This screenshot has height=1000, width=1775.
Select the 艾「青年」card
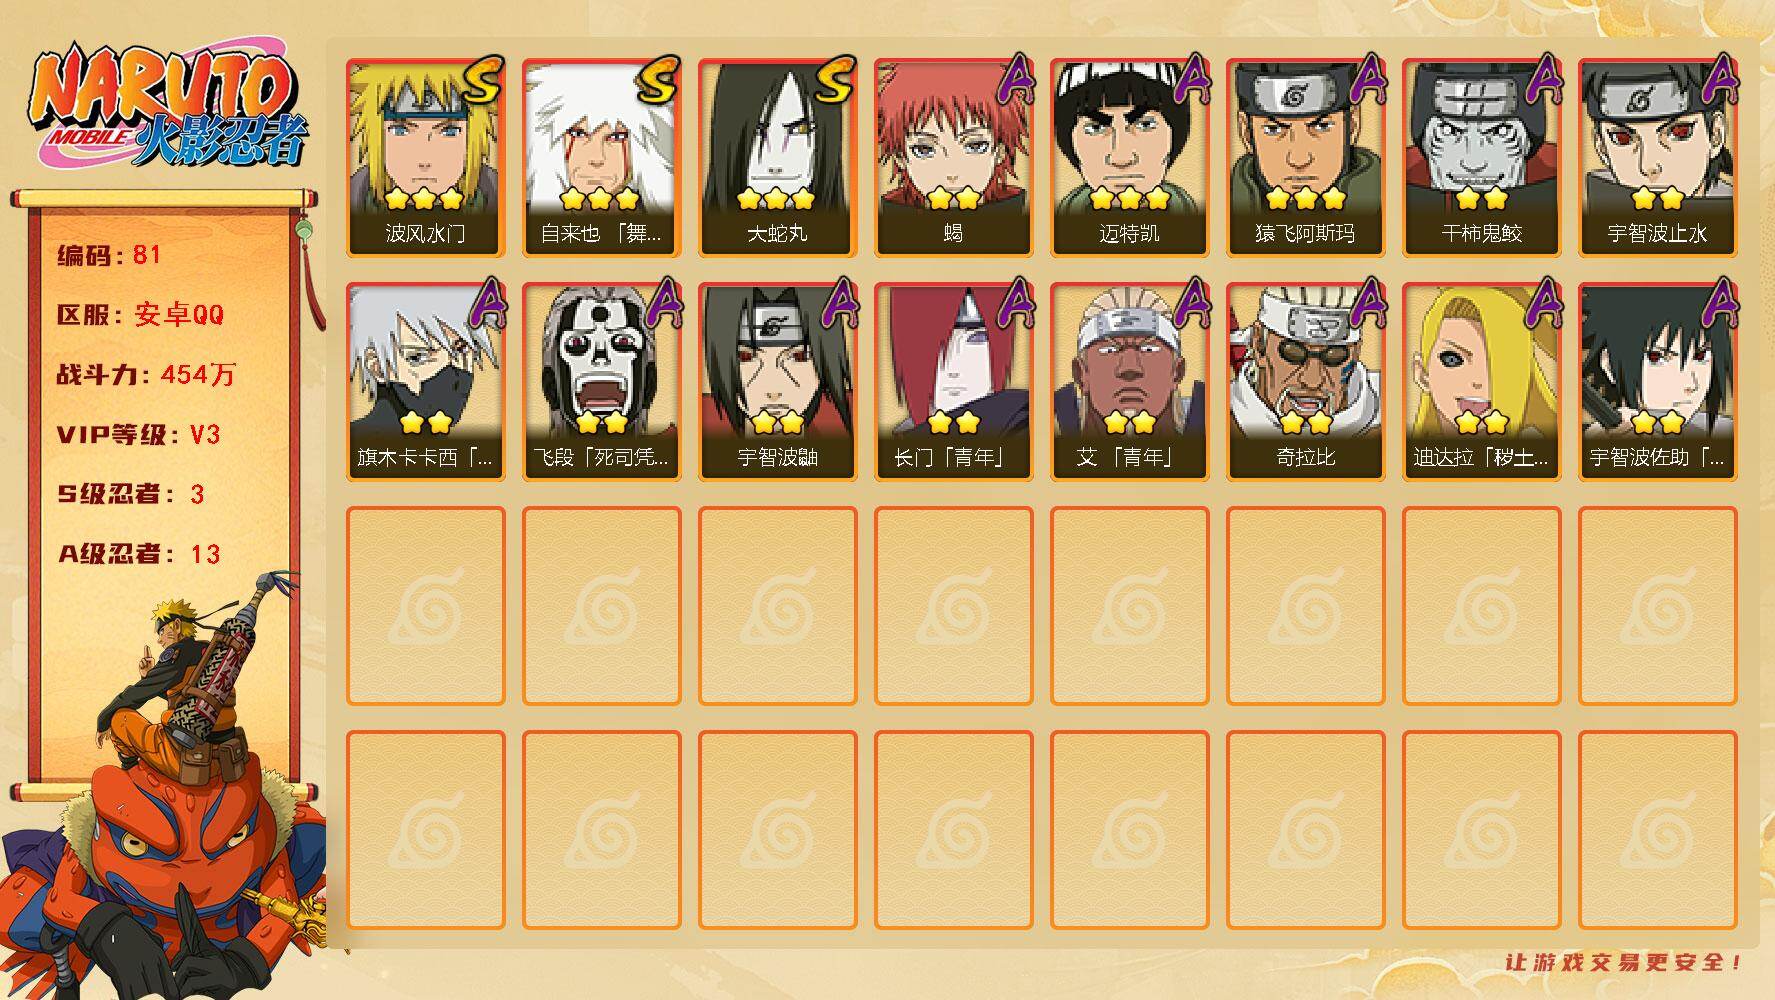pos(1130,381)
